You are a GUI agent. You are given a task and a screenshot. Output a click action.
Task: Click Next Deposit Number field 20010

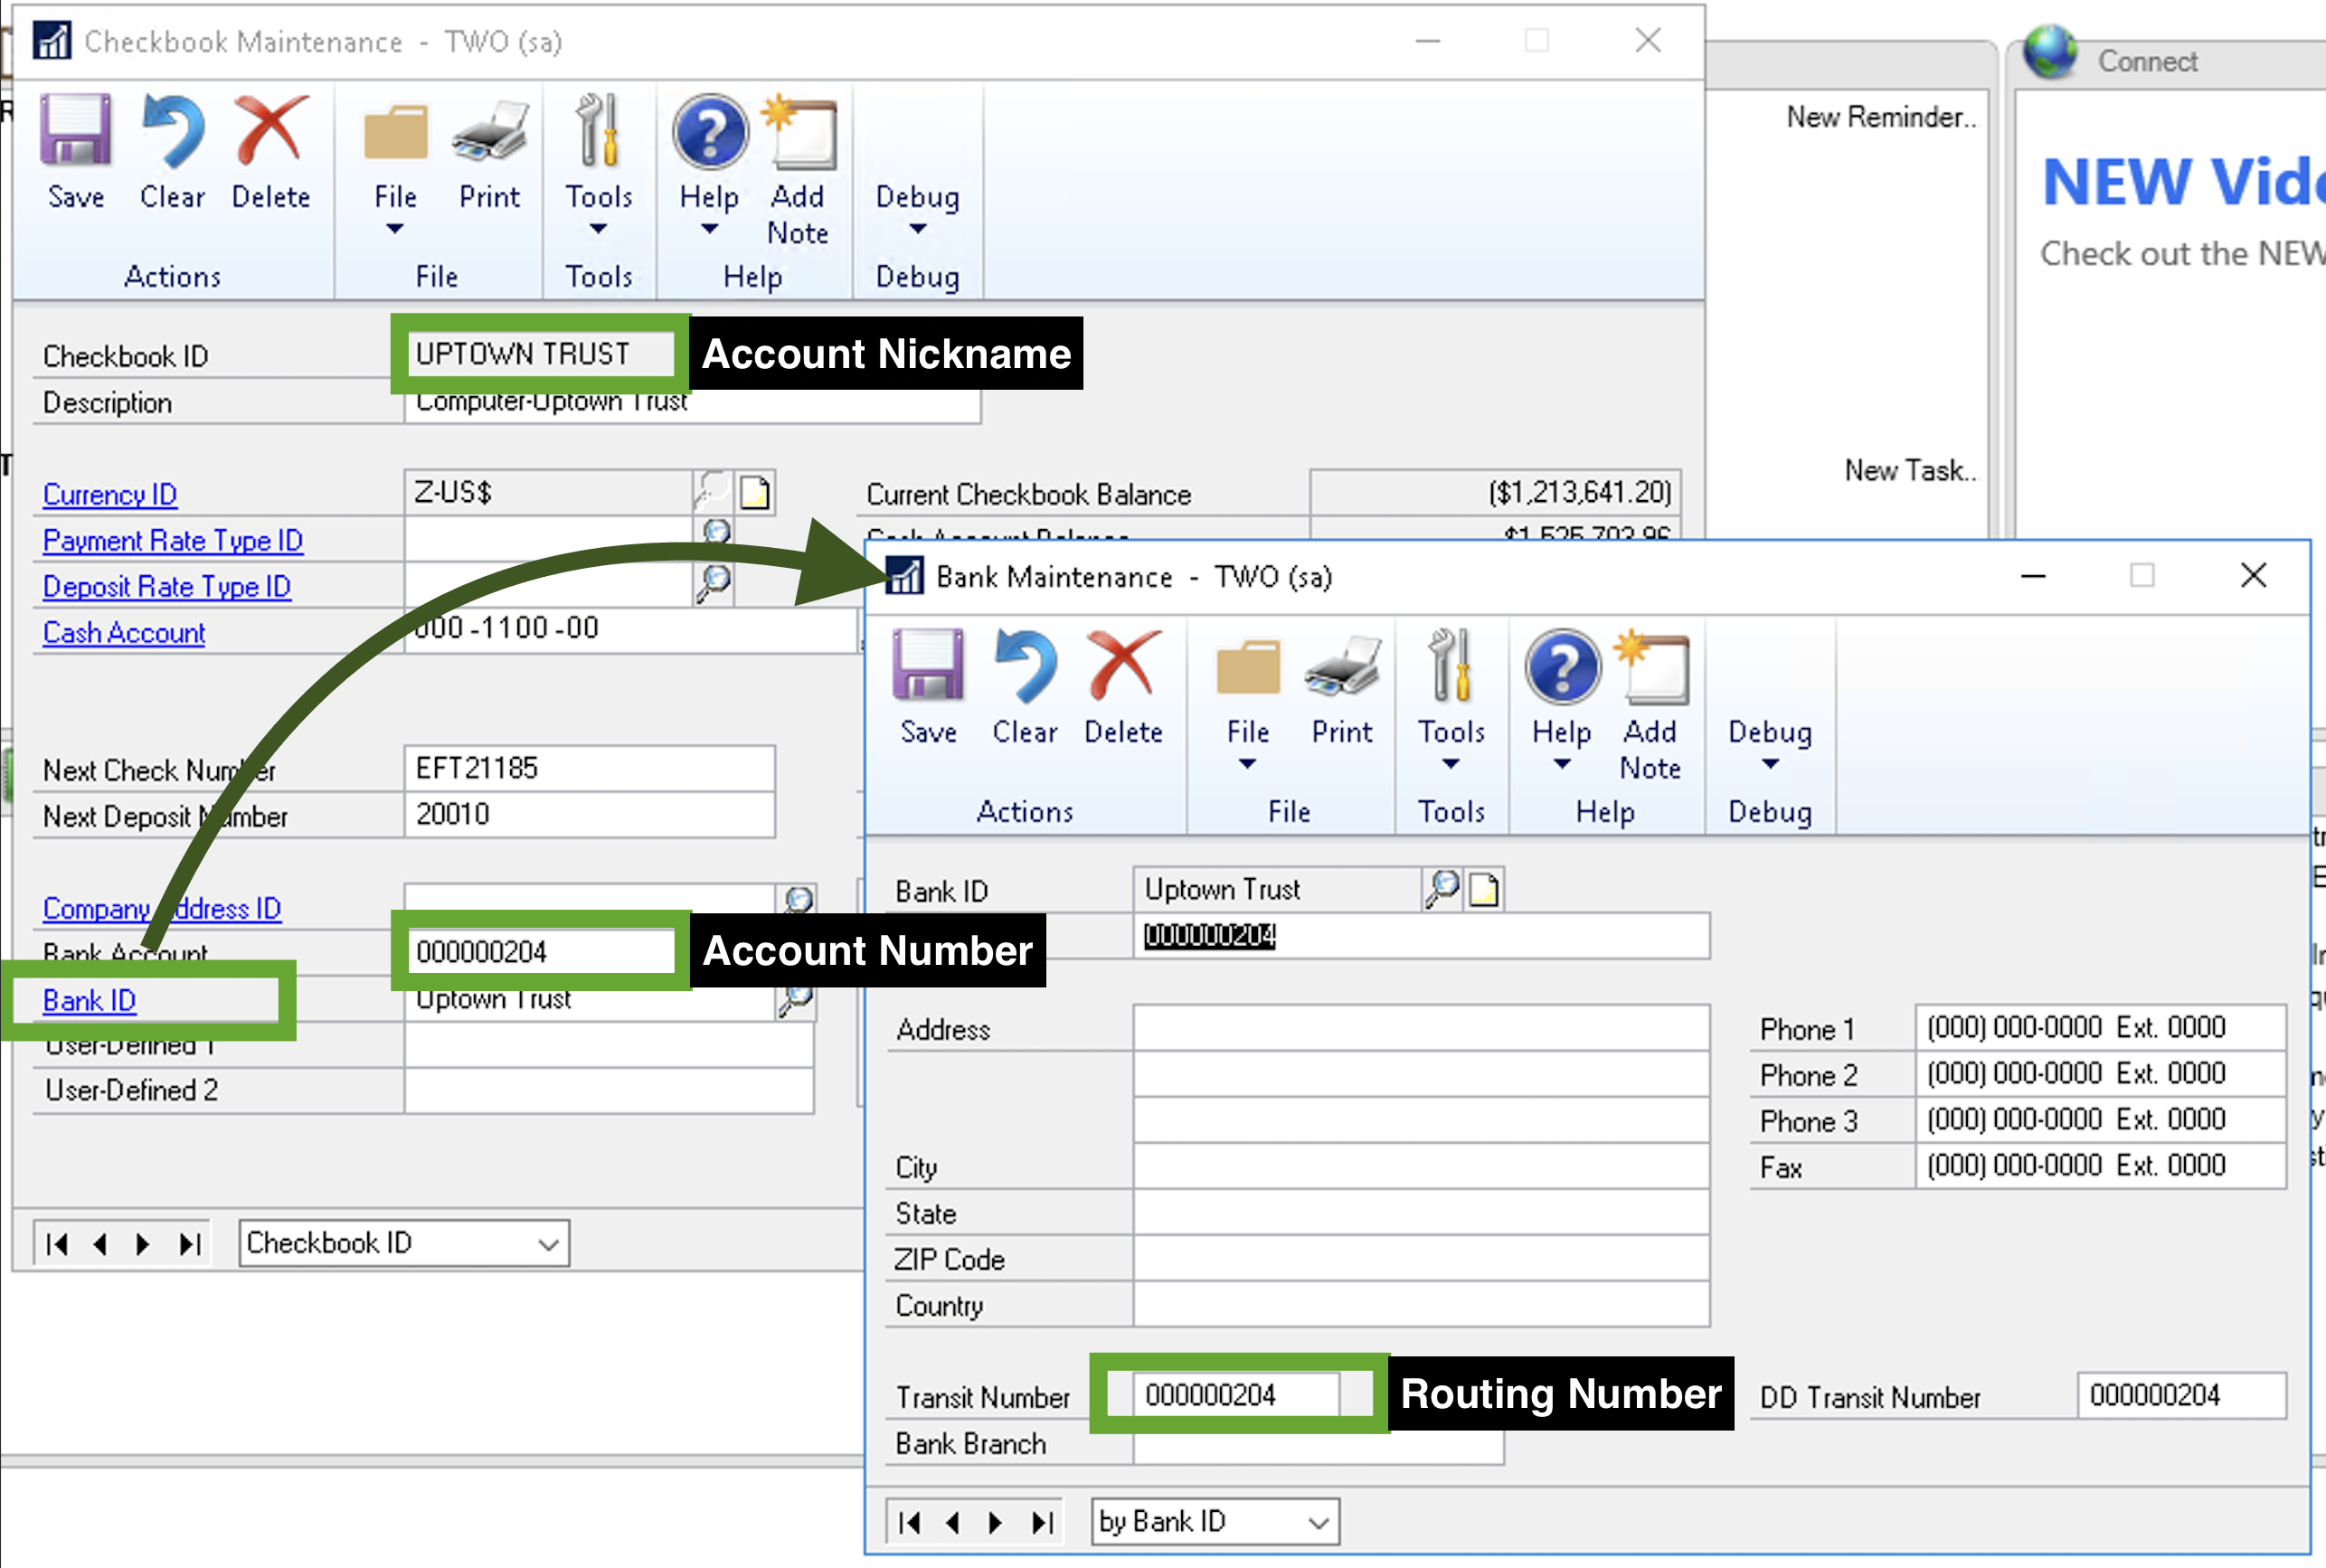tap(589, 814)
